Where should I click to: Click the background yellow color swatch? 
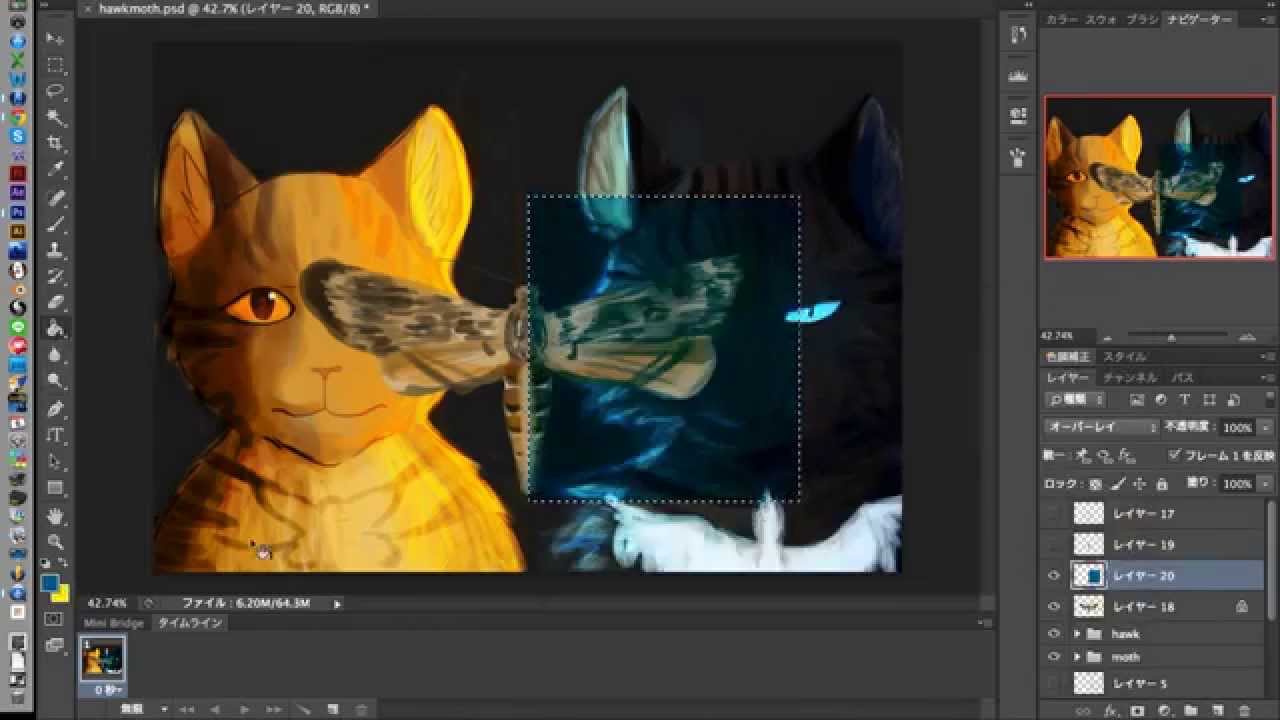[61, 594]
